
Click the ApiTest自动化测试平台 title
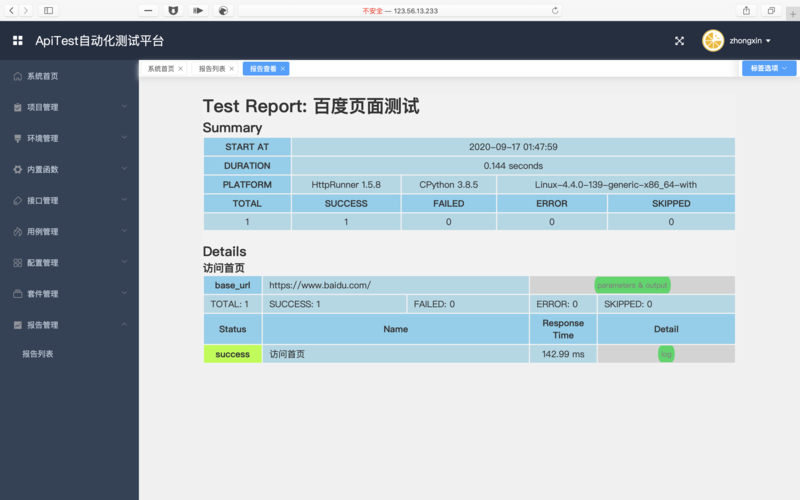pyautogui.click(x=99, y=41)
